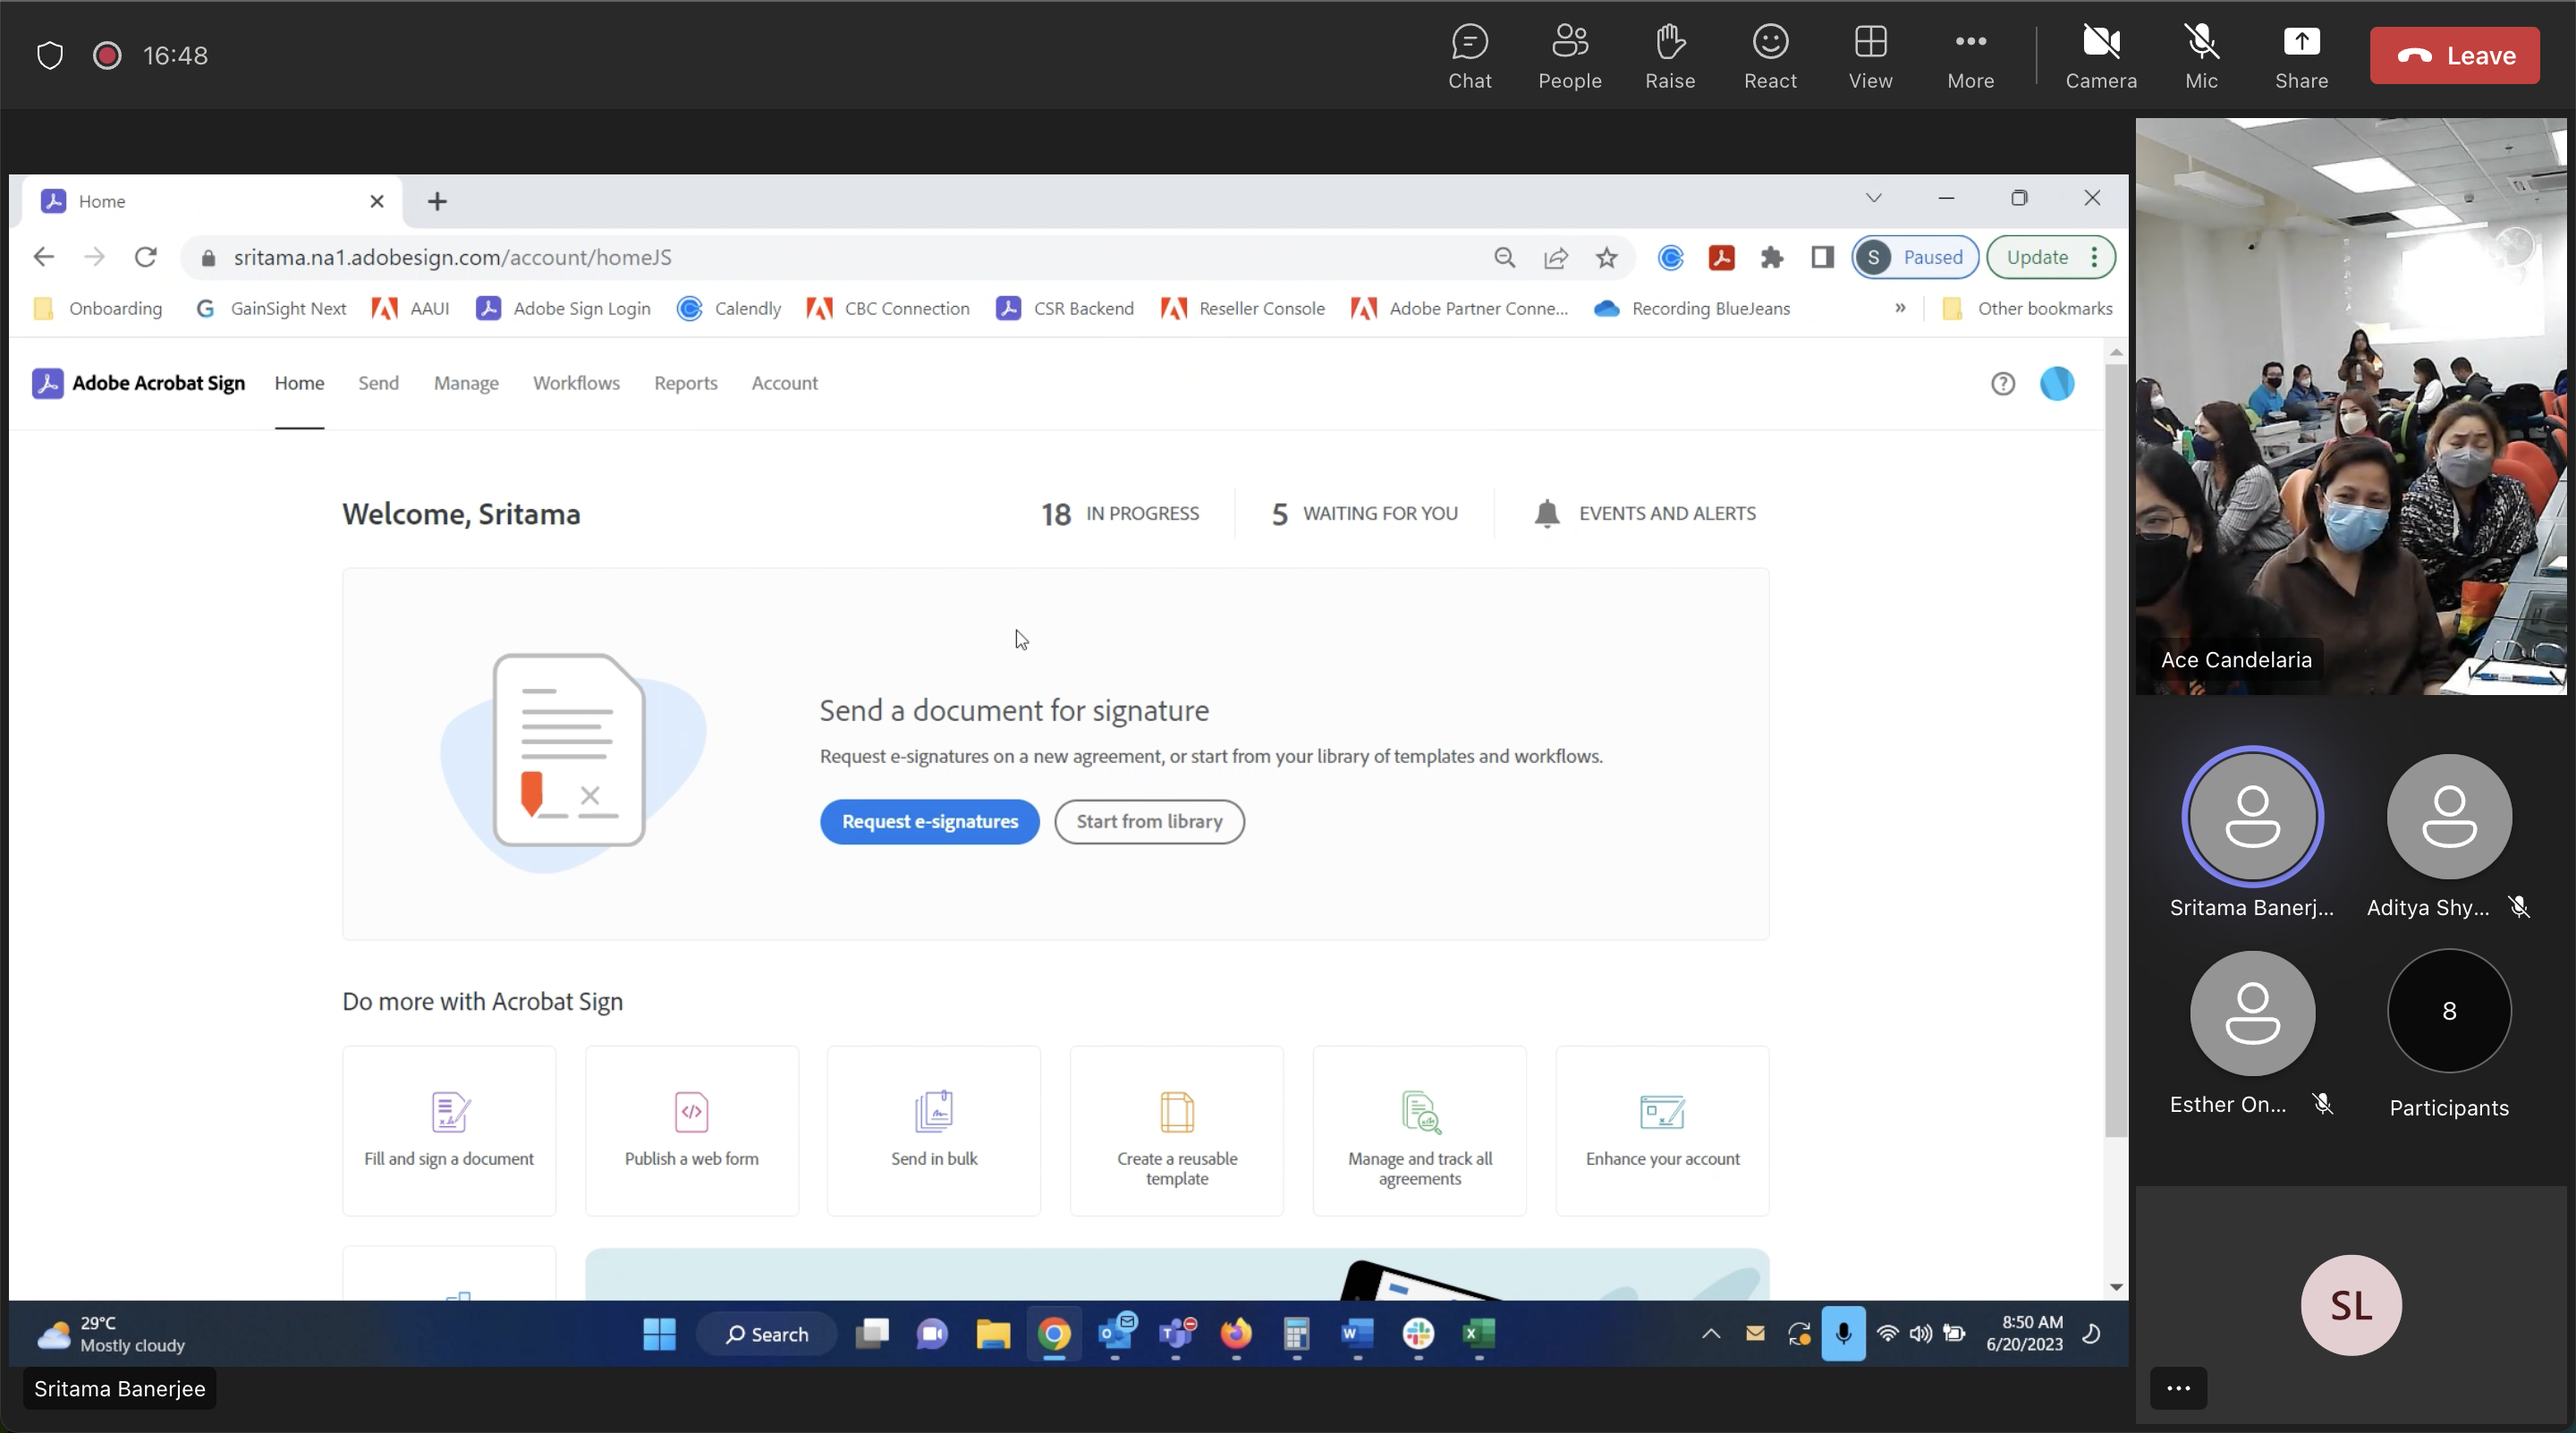The height and width of the screenshot is (1433, 2576).
Task: Open the Adobe Acrobat extension icon
Action: coord(1721,258)
